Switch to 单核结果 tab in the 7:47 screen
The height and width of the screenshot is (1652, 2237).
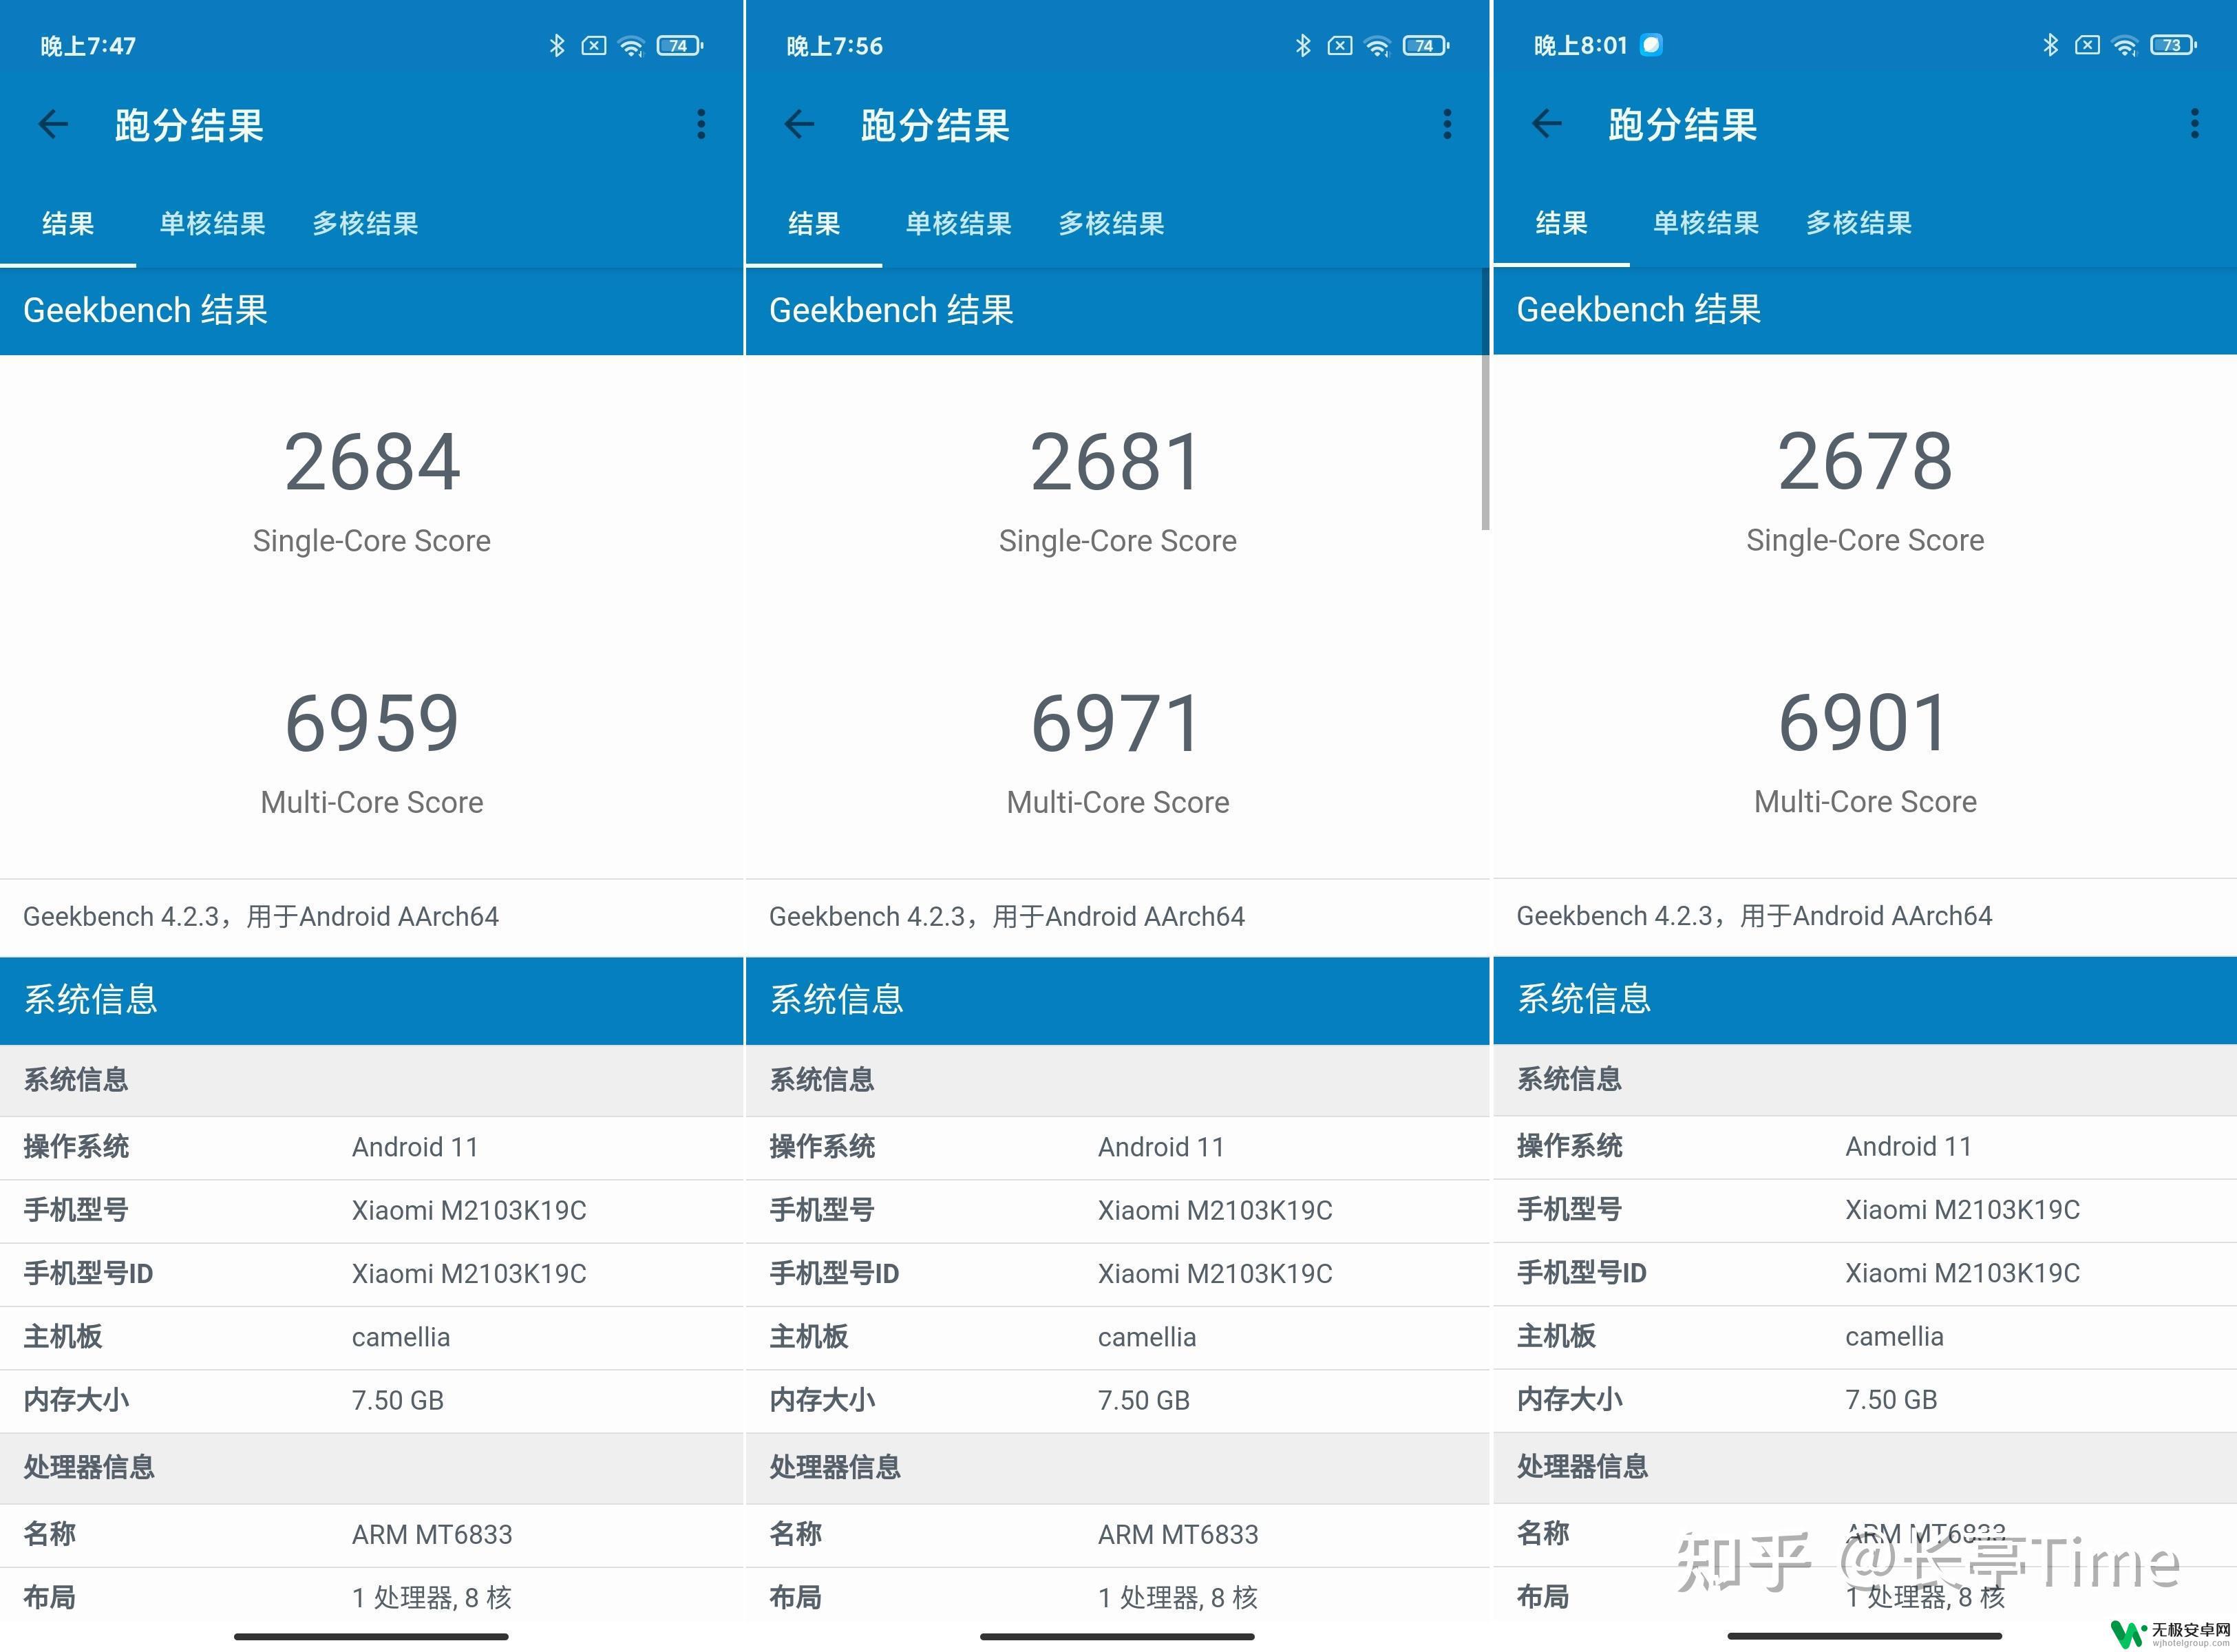(212, 223)
